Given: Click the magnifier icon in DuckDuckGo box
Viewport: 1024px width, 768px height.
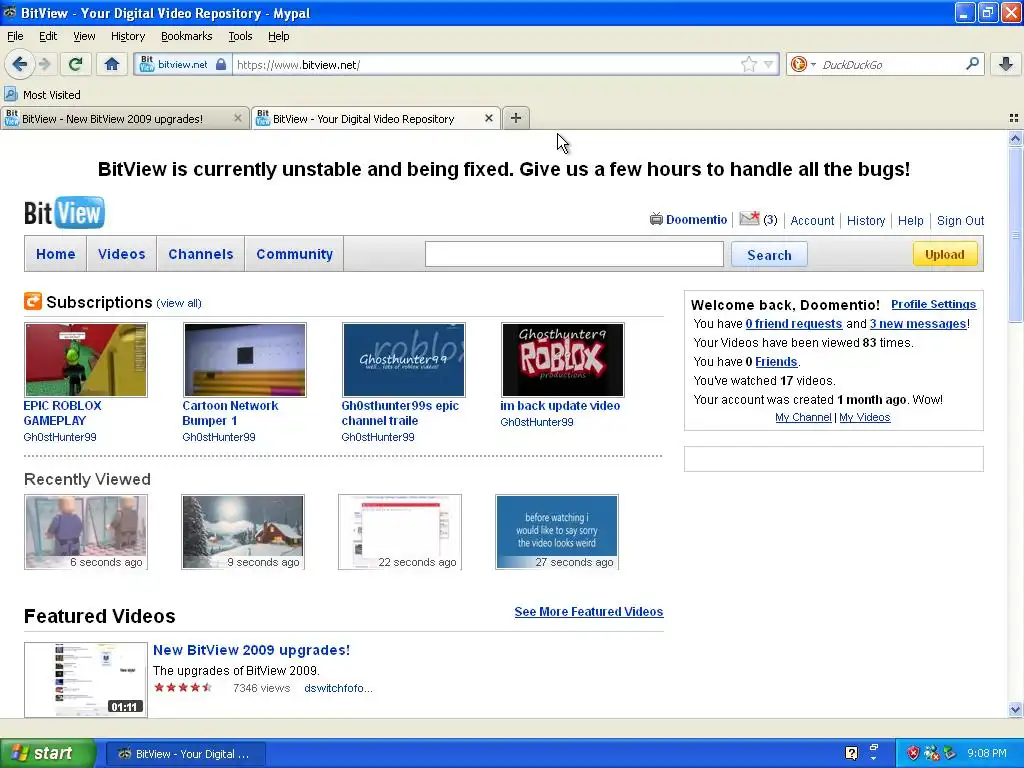Looking at the screenshot, I should 972,64.
